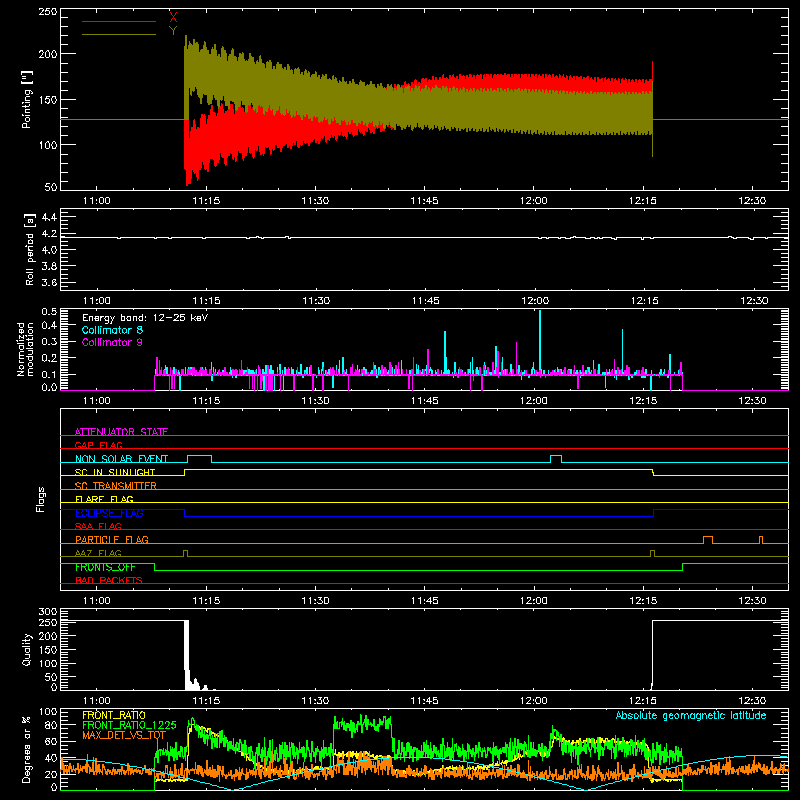Click the NON_SOLAR_EVENT flag label
The width and height of the screenshot is (800, 800).
tap(121, 459)
